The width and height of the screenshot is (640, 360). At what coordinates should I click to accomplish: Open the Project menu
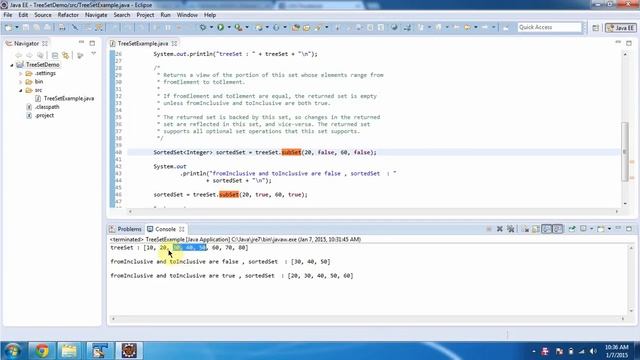click(x=145, y=15)
